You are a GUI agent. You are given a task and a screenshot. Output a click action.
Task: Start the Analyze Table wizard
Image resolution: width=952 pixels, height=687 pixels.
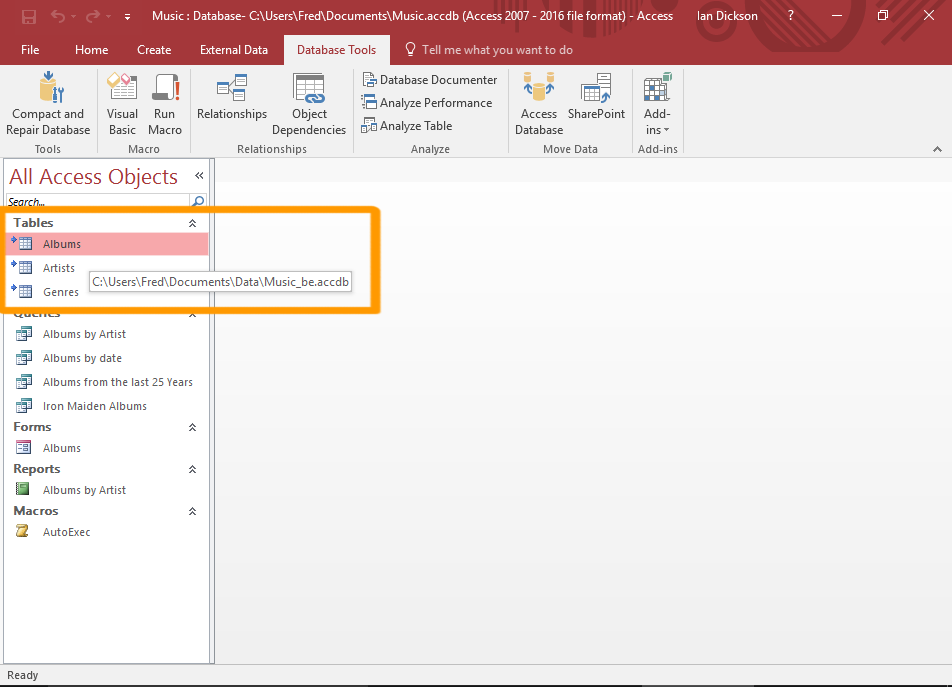[x=407, y=126]
